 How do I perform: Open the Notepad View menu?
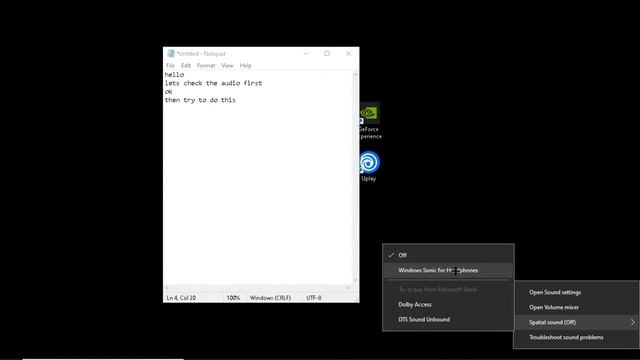[227, 65]
